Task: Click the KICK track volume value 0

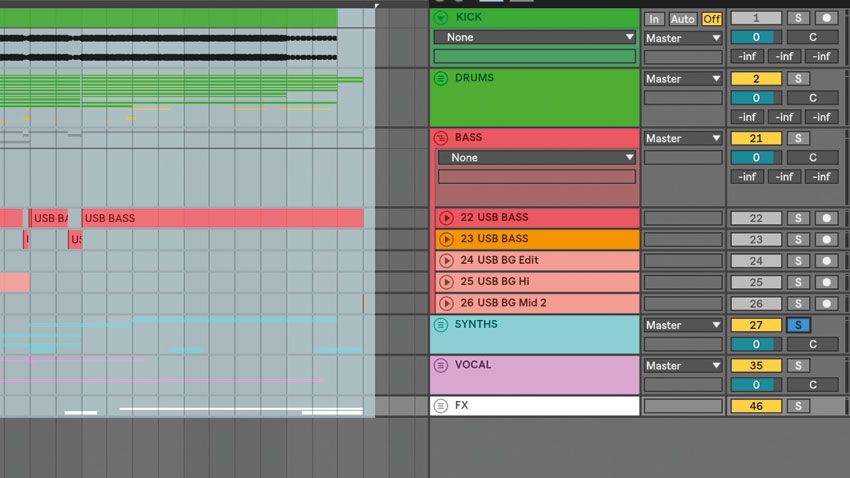Action: click(x=756, y=37)
